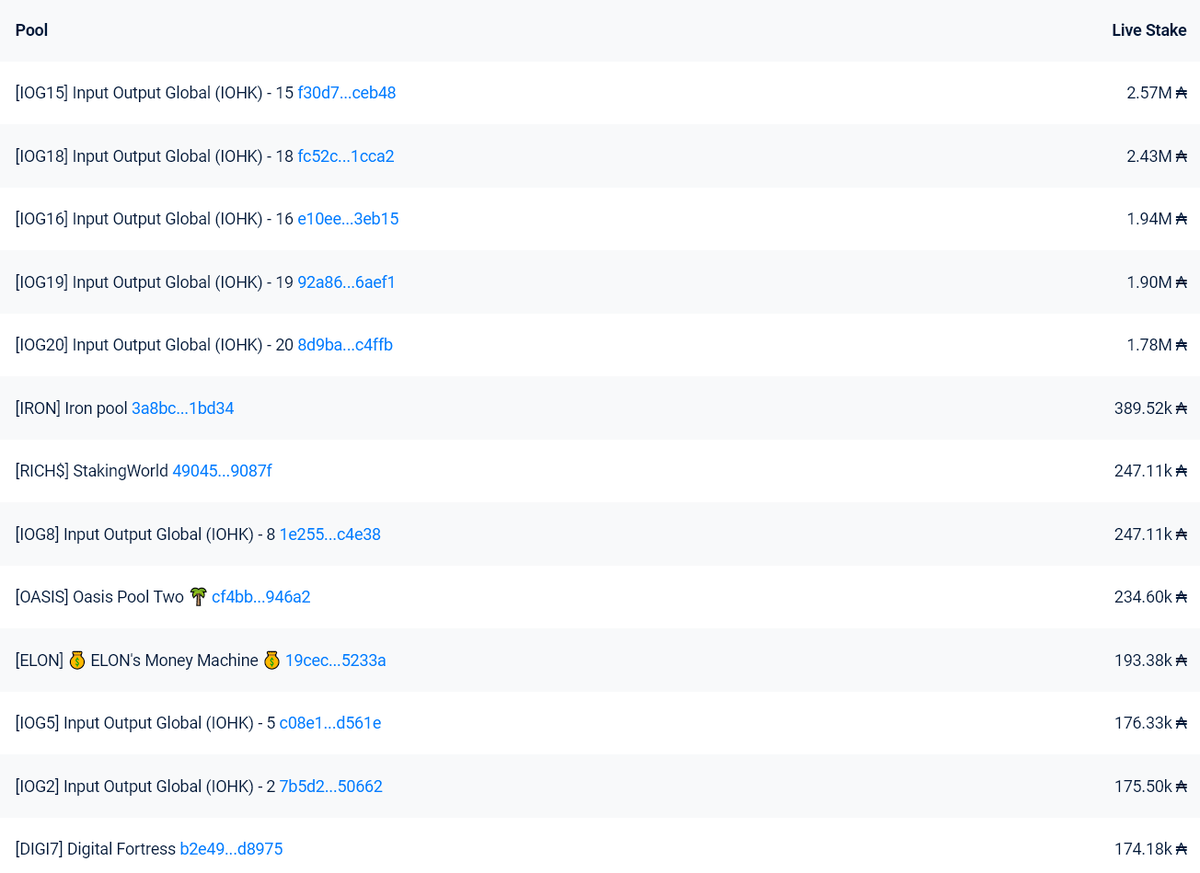Click the 234.60k live stake value
Viewport: 1200px width, 873px height.
(1150, 597)
